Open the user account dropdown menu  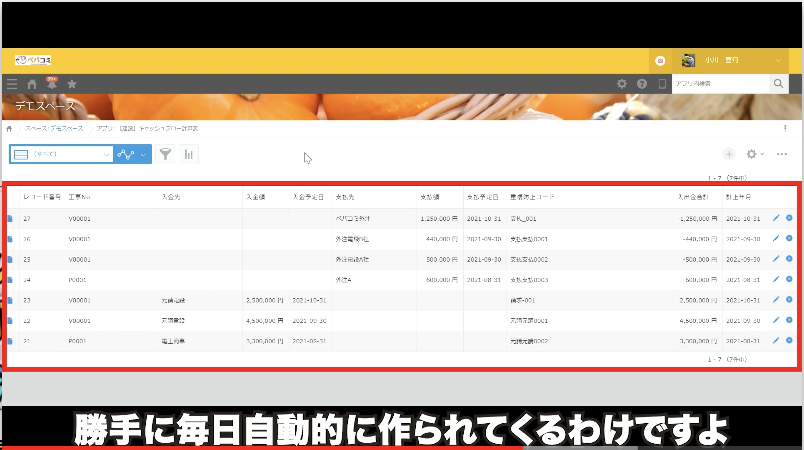coord(778,61)
